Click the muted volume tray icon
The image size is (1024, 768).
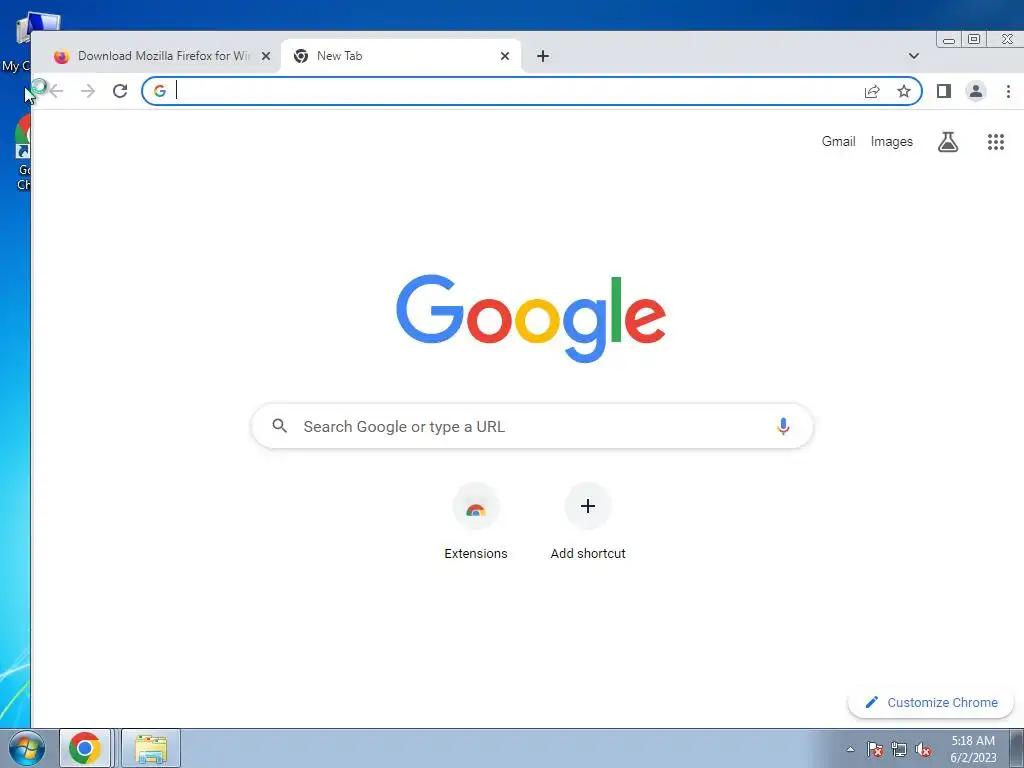[x=923, y=750]
